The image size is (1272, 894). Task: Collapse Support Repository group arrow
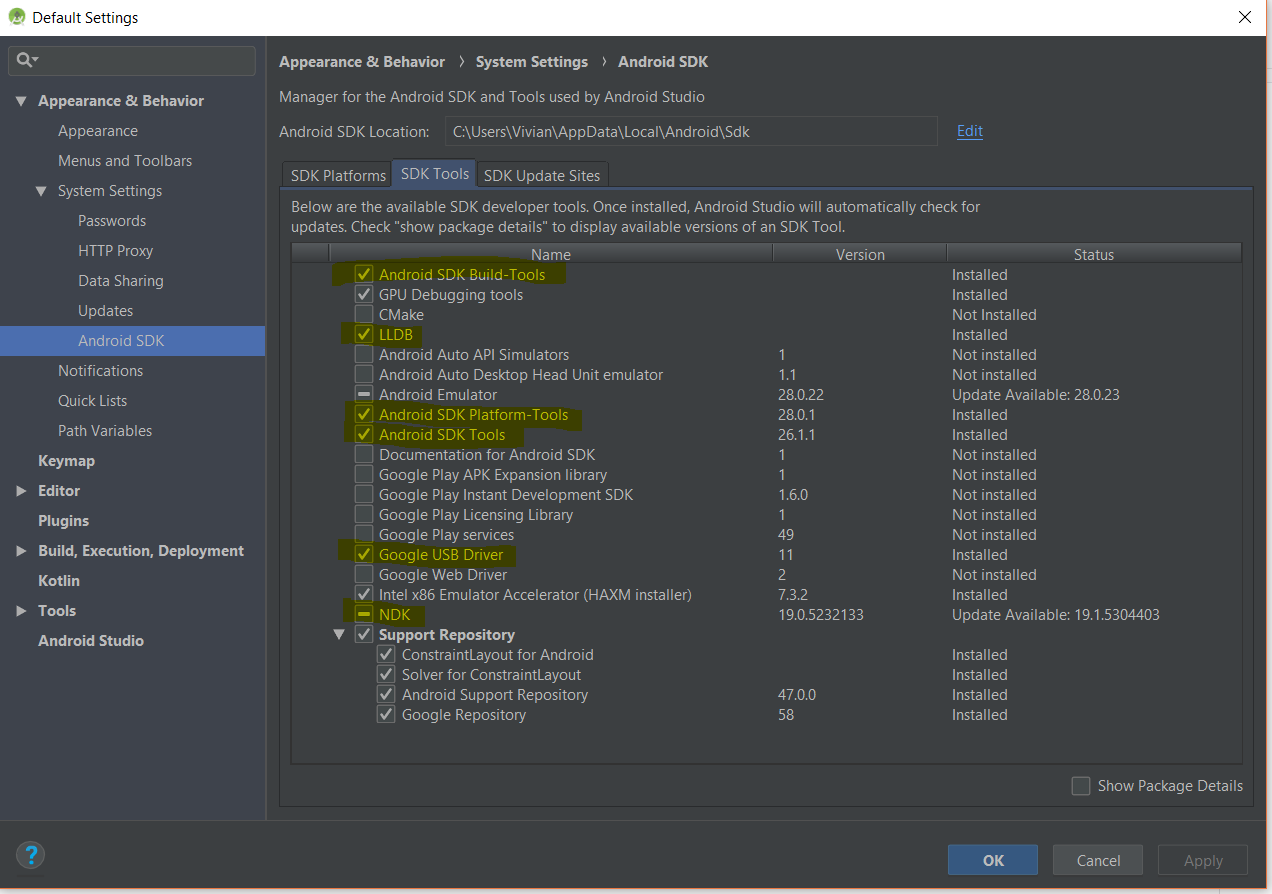point(339,634)
